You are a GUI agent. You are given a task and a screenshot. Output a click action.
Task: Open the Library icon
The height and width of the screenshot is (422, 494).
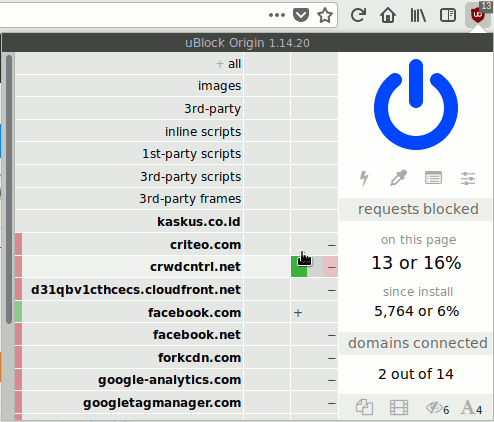tap(418, 15)
